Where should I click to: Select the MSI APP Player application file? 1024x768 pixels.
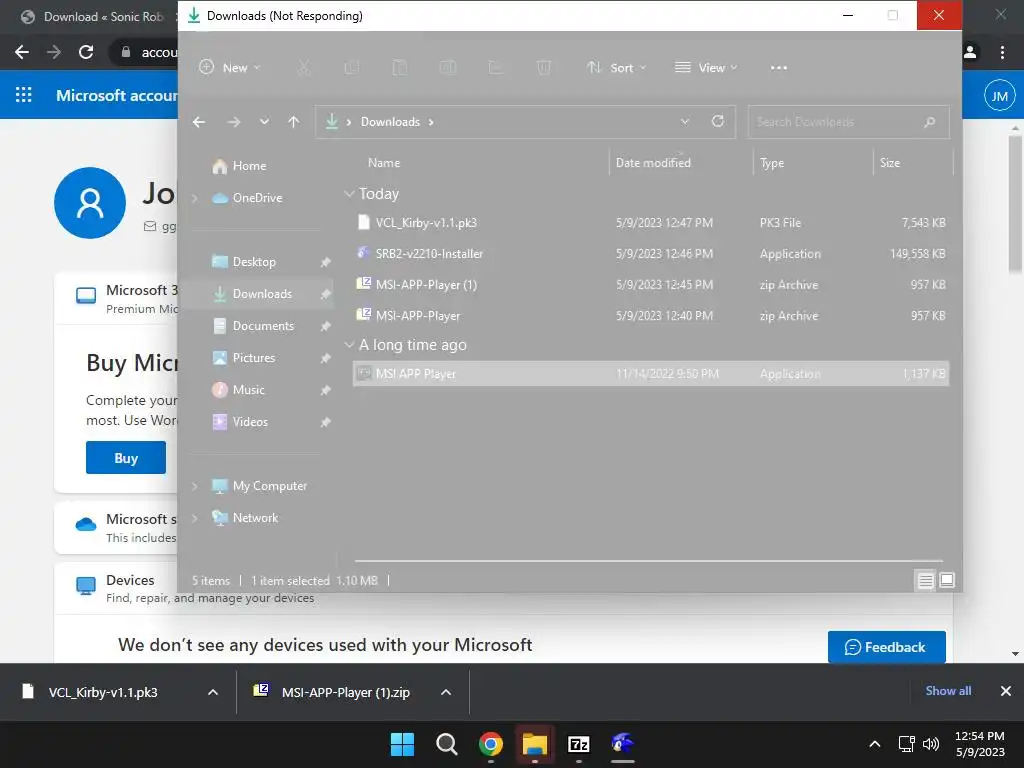(650, 374)
